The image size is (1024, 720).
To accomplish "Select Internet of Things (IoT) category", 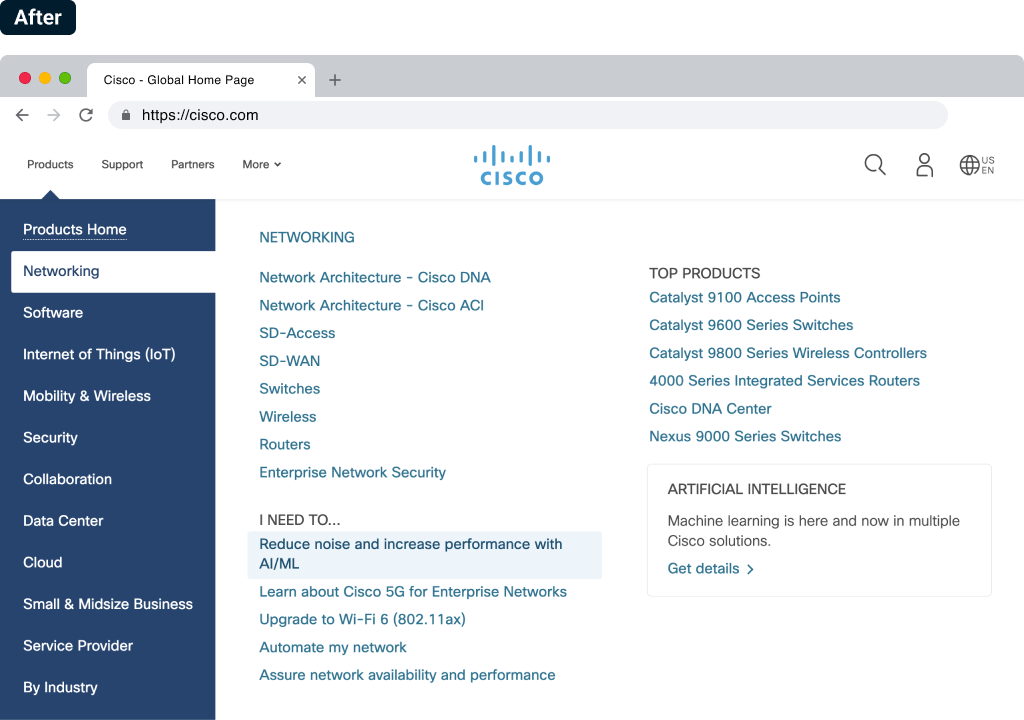I will coord(99,355).
